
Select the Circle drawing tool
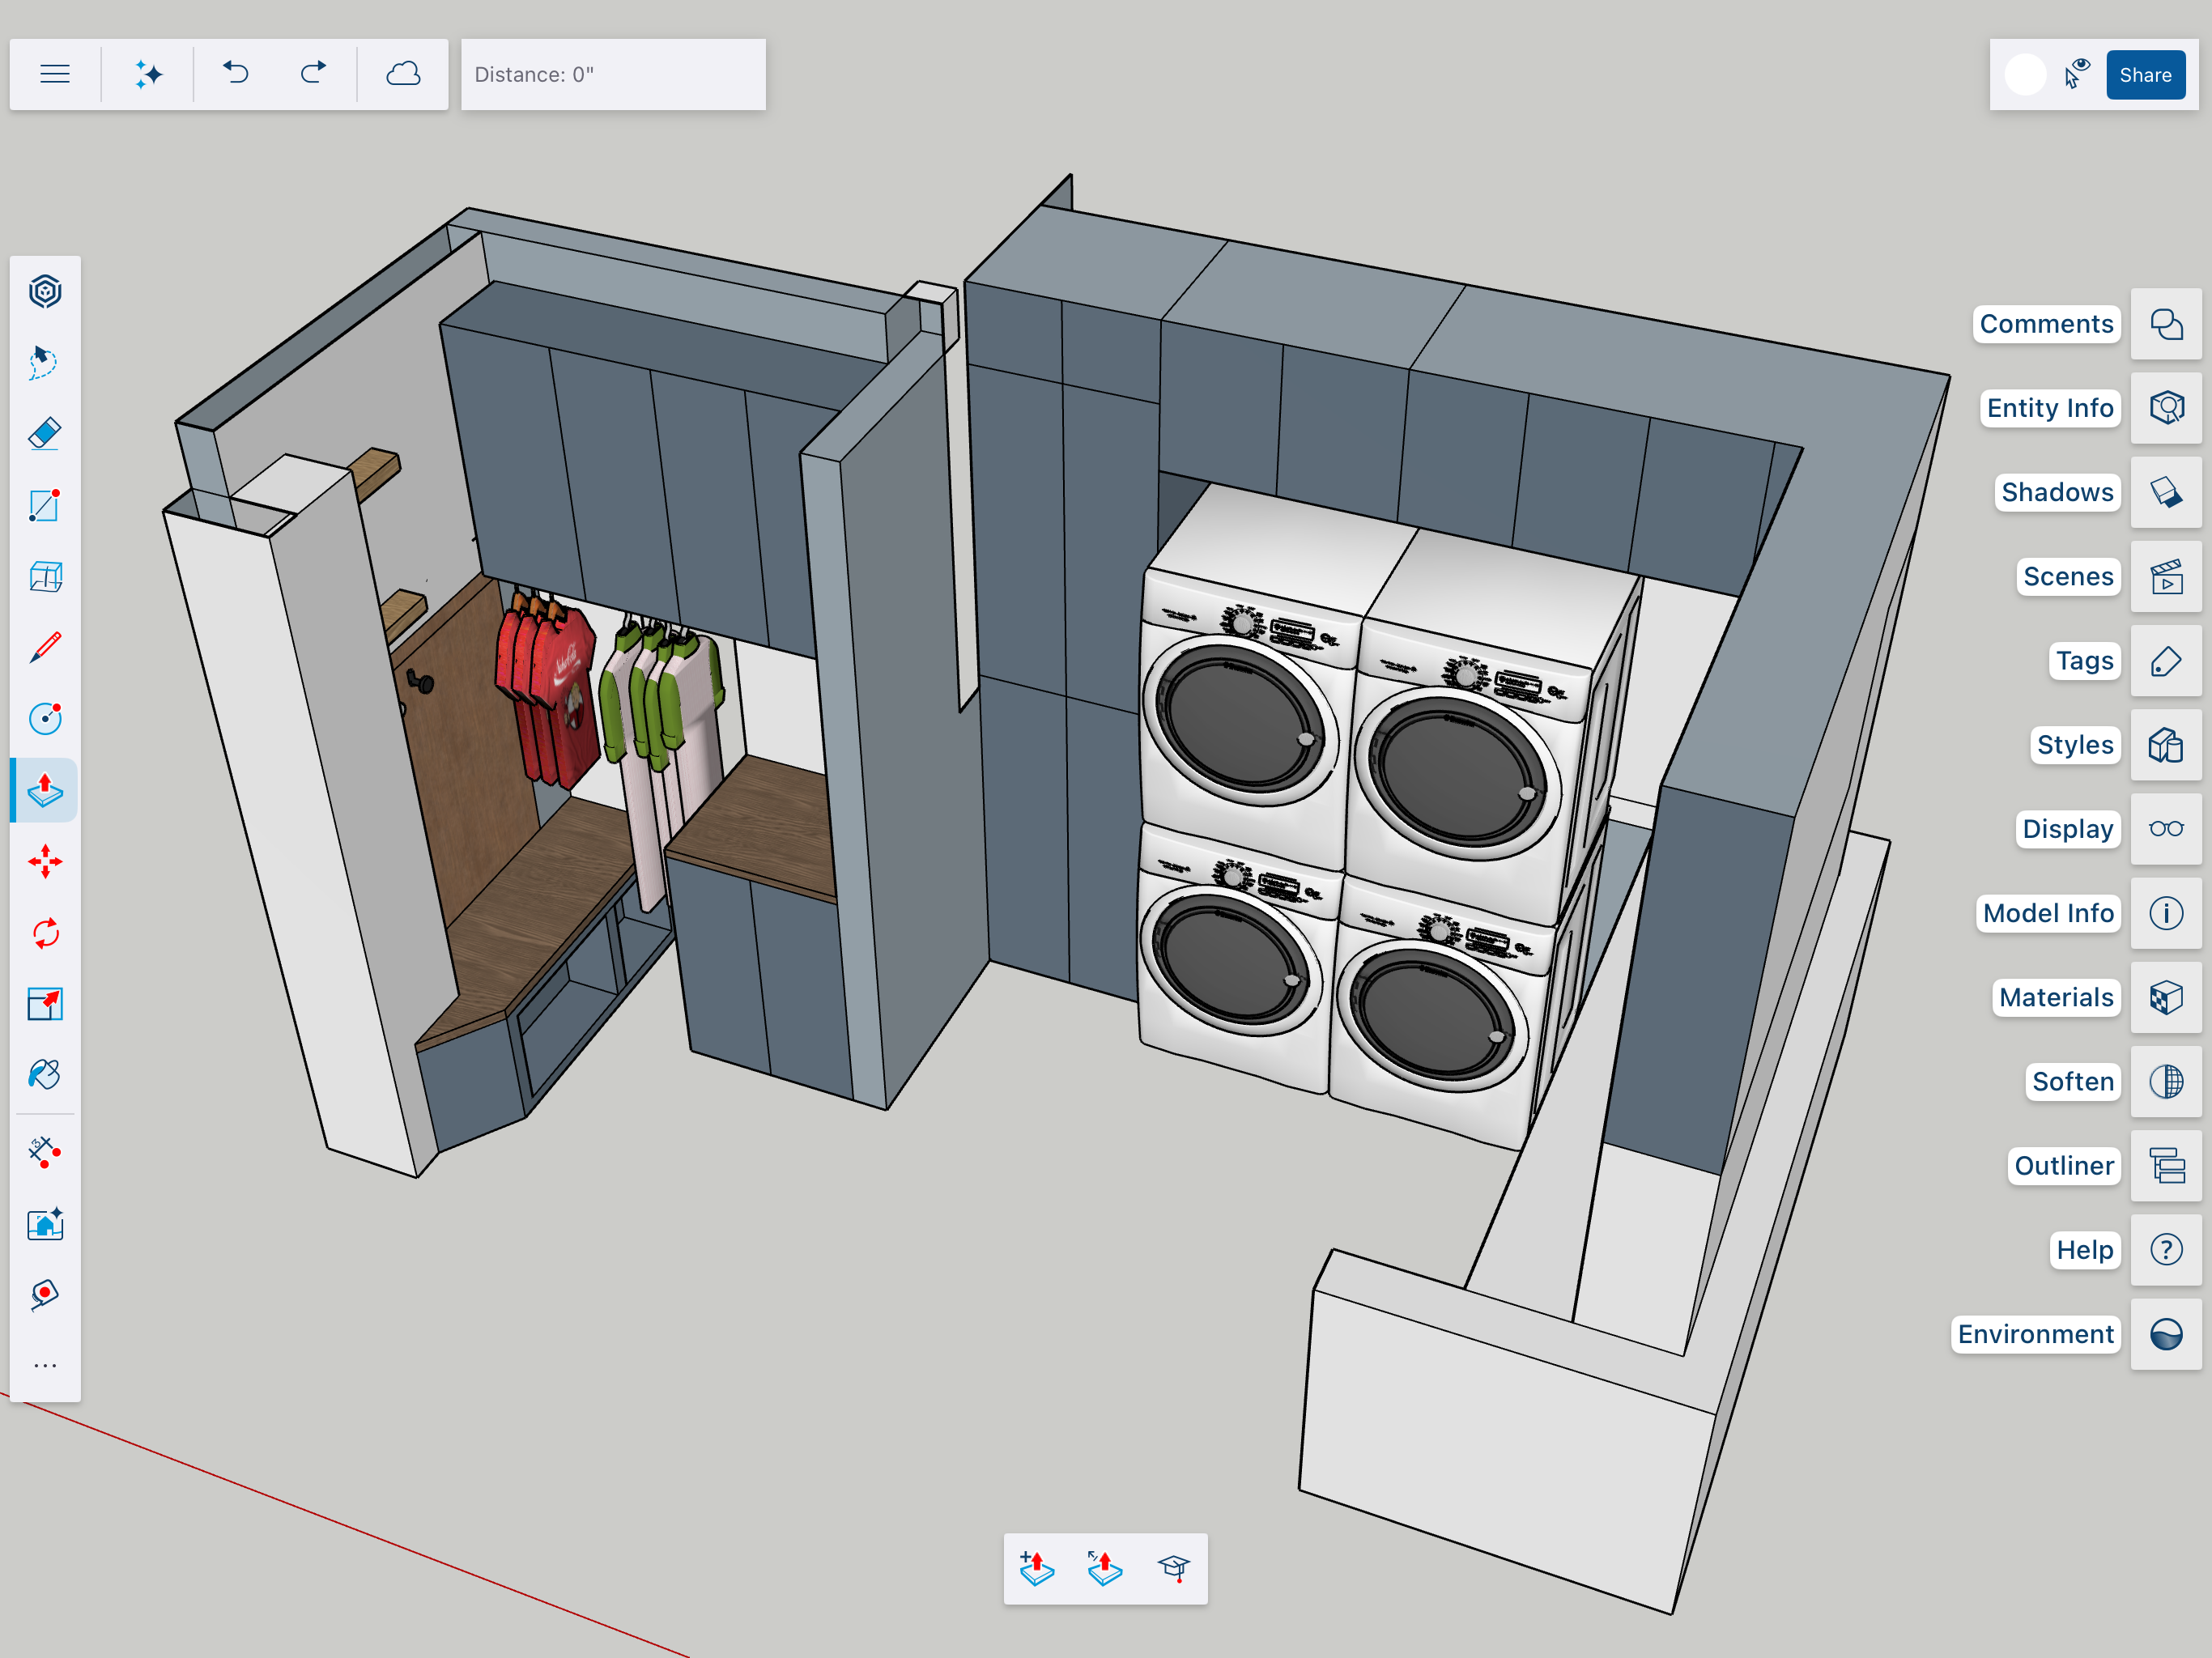coord(45,718)
